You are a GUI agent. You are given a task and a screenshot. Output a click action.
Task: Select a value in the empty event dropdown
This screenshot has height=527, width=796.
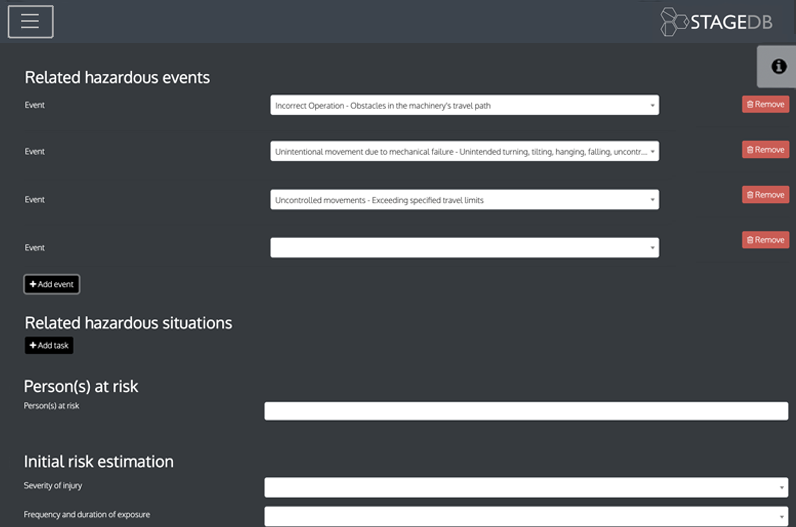tap(464, 247)
